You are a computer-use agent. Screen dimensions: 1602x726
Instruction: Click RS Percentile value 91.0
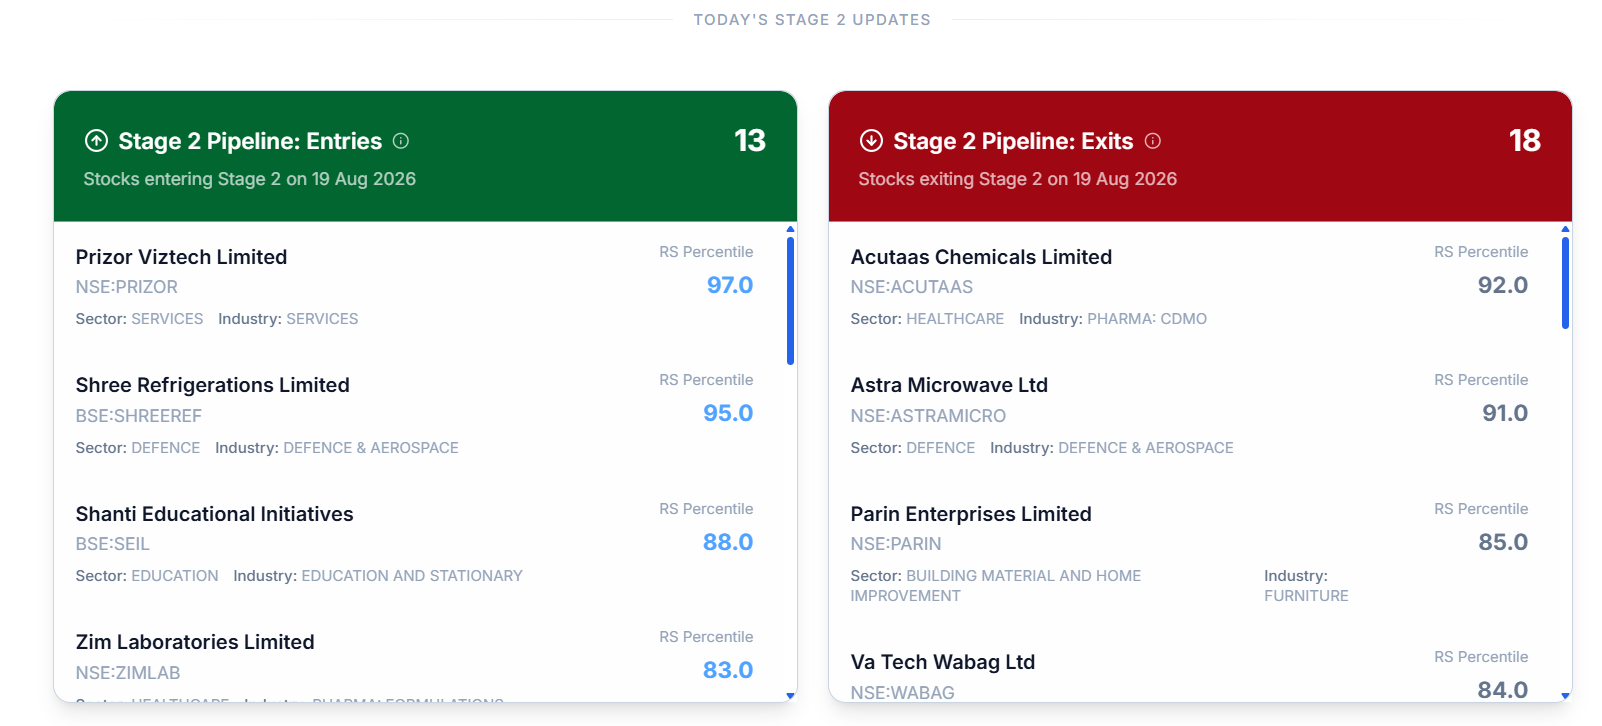(x=1505, y=413)
